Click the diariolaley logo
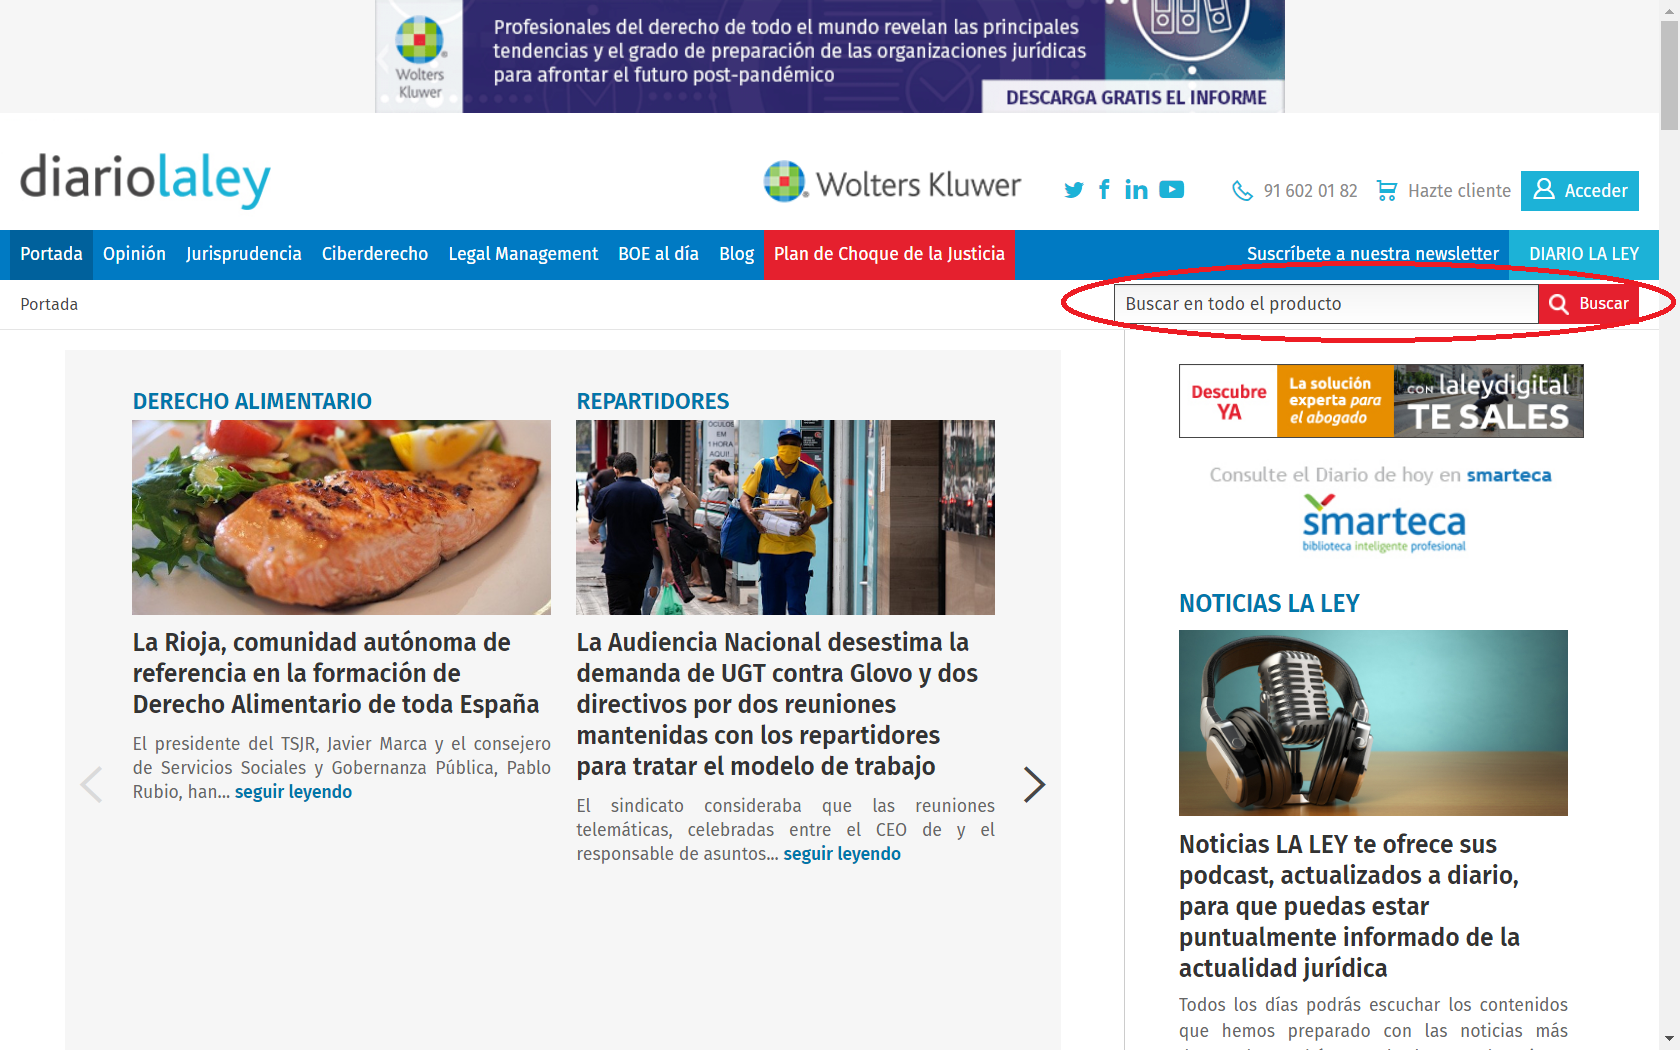This screenshot has width=1680, height=1050. coord(145,181)
